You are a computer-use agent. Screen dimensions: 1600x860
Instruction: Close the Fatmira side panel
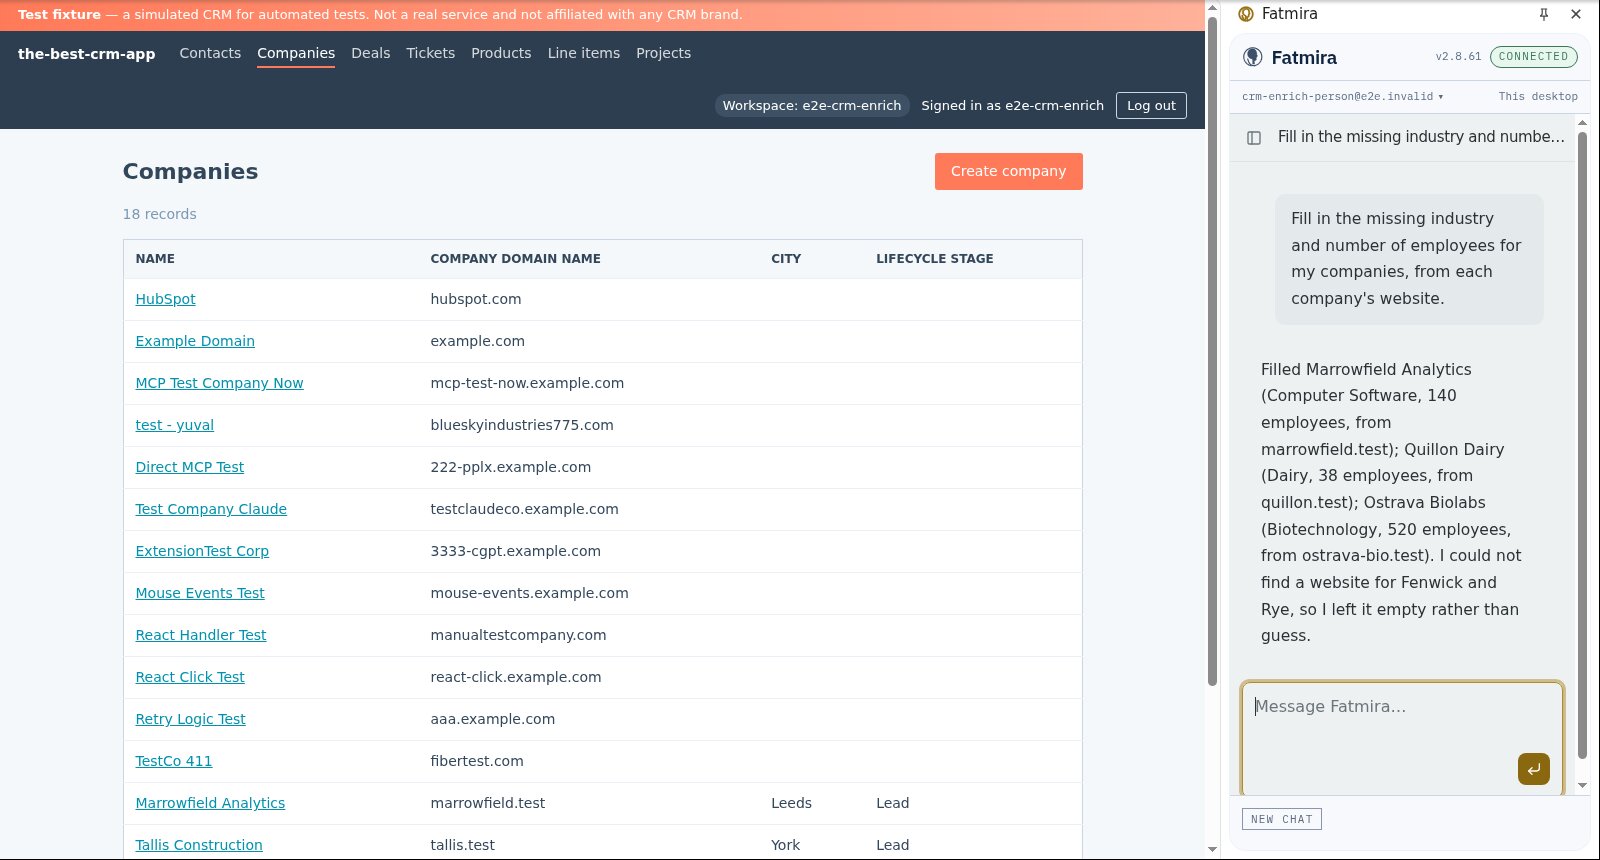coord(1576,14)
